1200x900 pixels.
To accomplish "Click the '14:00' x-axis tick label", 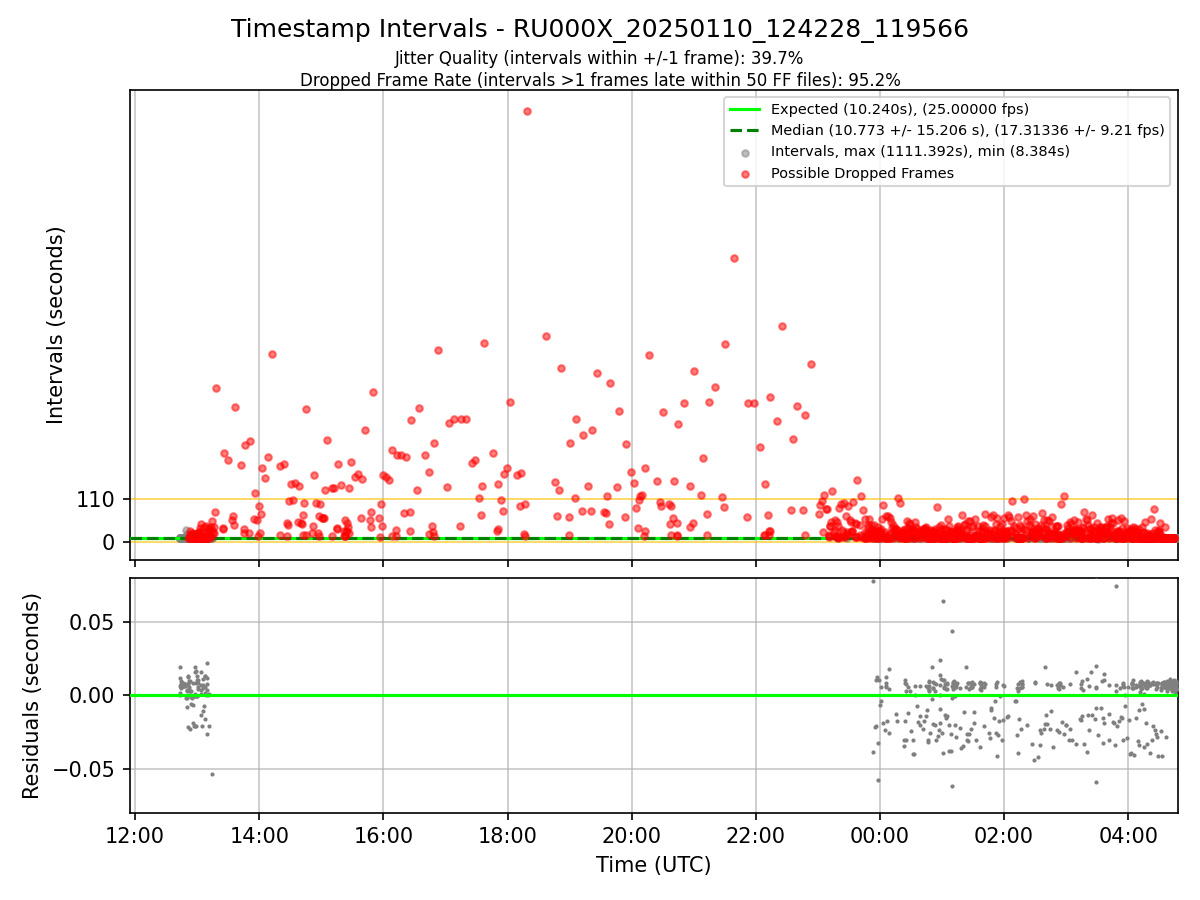I will click(x=259, y=834).
